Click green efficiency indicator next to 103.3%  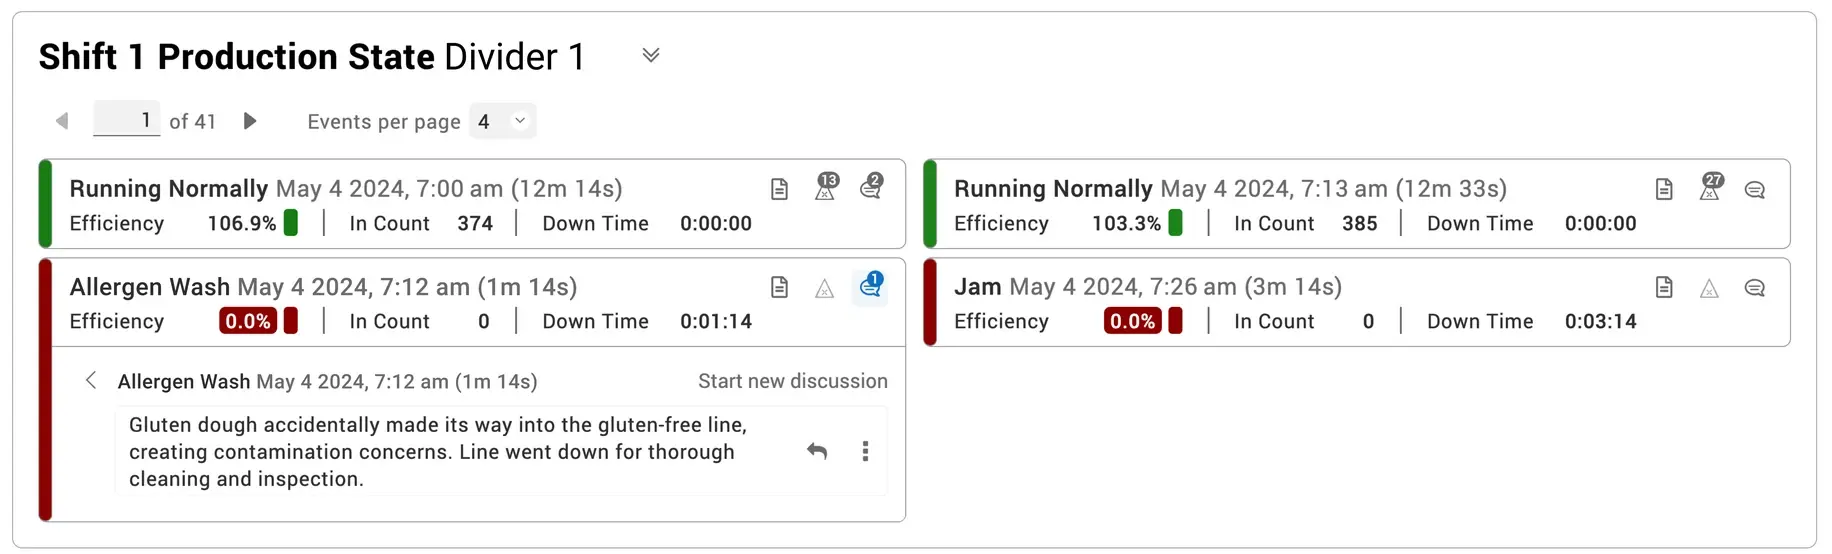click(1176, 222)
